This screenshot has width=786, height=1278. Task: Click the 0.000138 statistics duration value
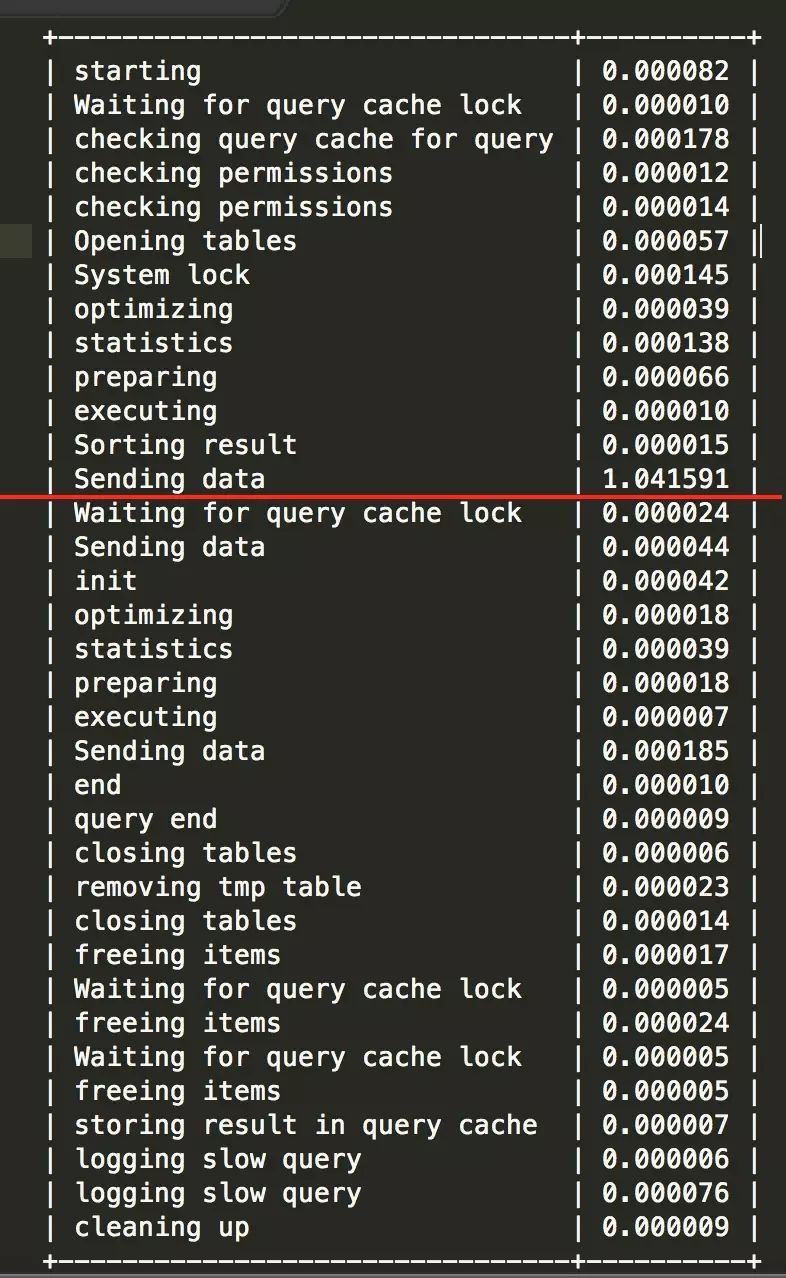coord(666,343)
